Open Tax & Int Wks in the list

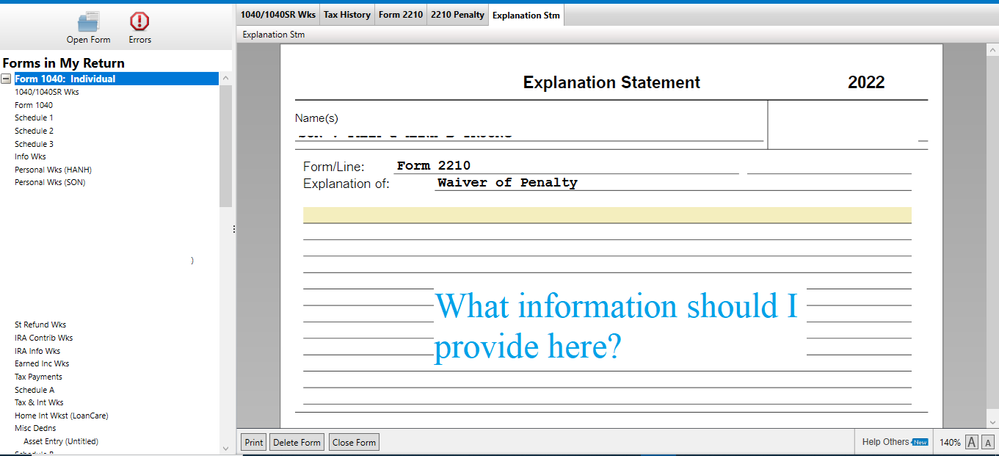click(x=39, y=403)
